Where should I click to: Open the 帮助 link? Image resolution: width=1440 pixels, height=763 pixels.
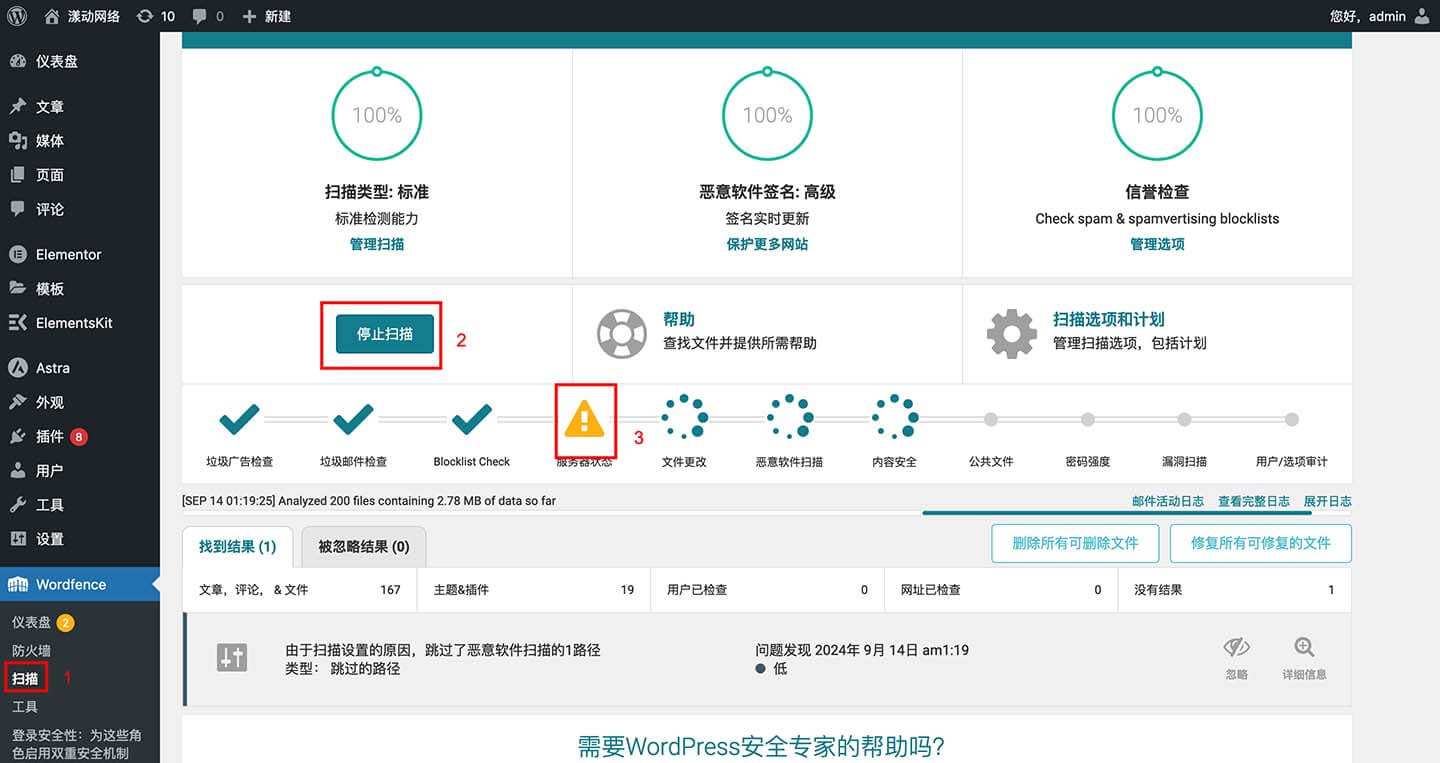pyautogui.click(x=679, y=319)
